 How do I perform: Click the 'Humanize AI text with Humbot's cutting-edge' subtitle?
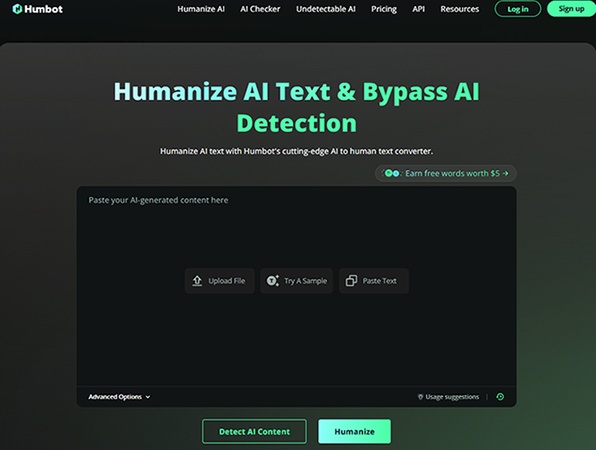click(296, 151)
